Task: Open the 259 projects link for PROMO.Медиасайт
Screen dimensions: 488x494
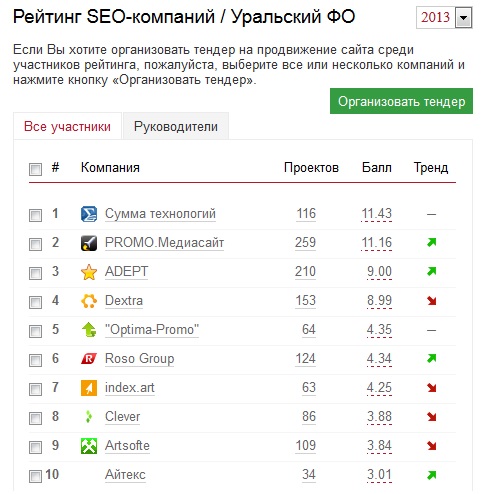Action: coord(305,242)
